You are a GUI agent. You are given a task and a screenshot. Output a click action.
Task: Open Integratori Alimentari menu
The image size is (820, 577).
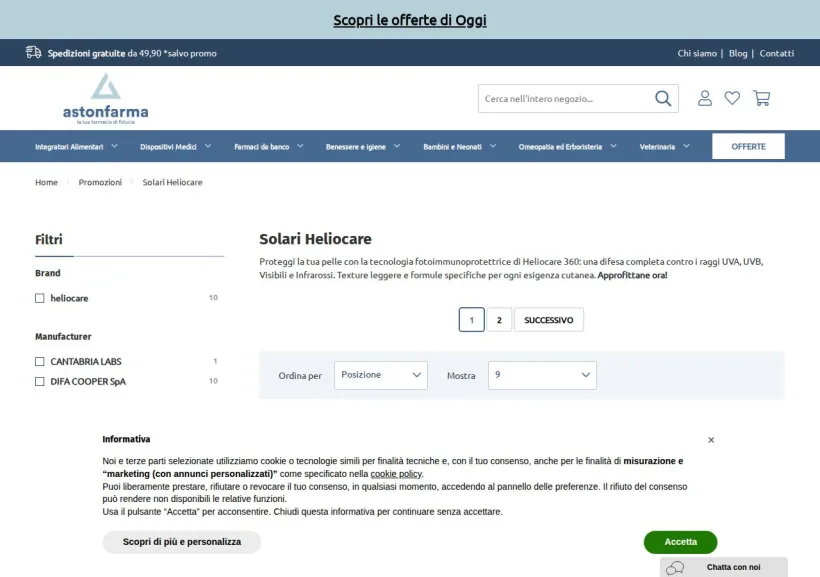pos(69,147)
